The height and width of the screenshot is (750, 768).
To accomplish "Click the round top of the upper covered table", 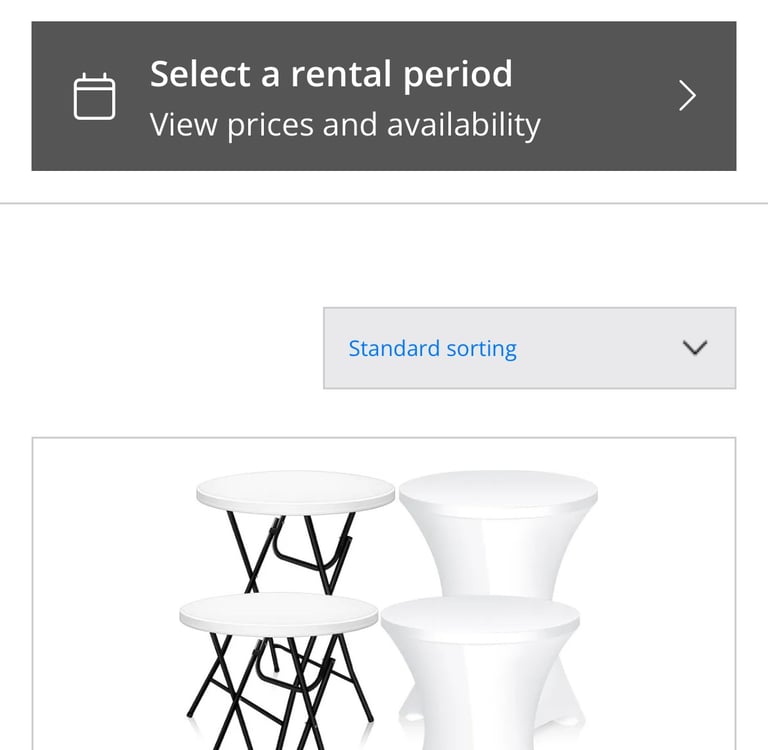I will (498, 490).
